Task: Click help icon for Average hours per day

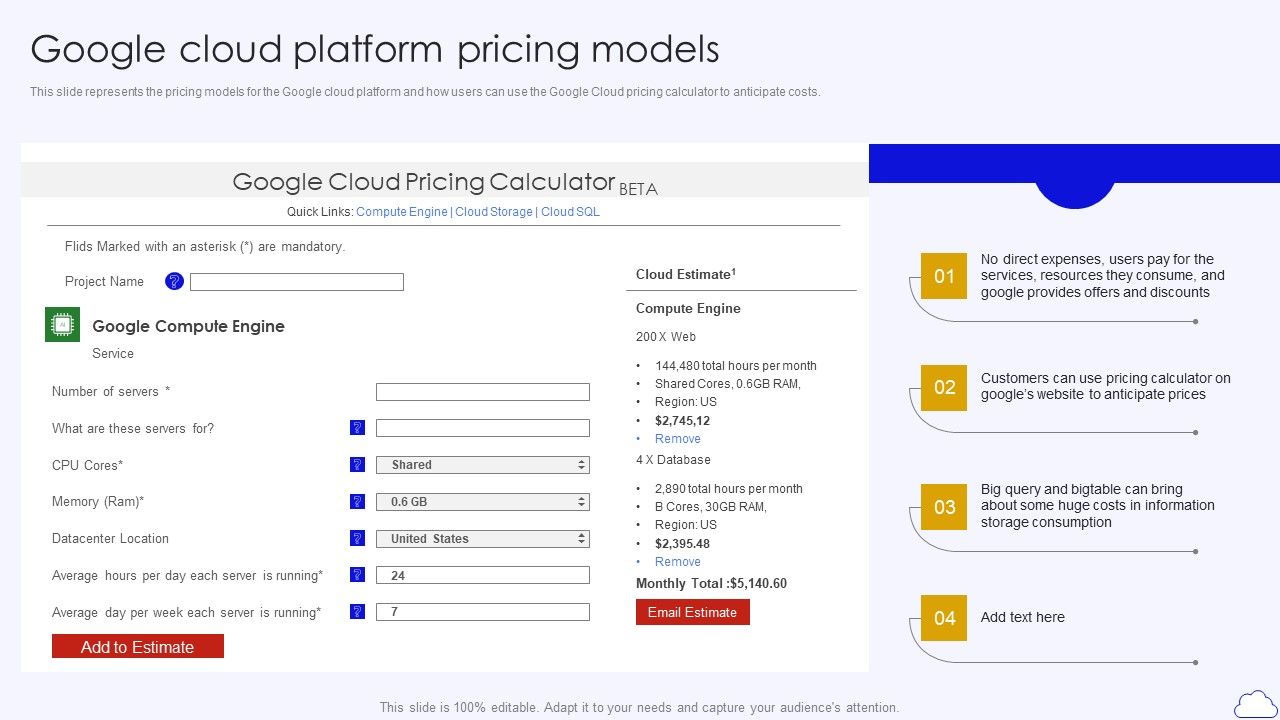Action: 357,575
